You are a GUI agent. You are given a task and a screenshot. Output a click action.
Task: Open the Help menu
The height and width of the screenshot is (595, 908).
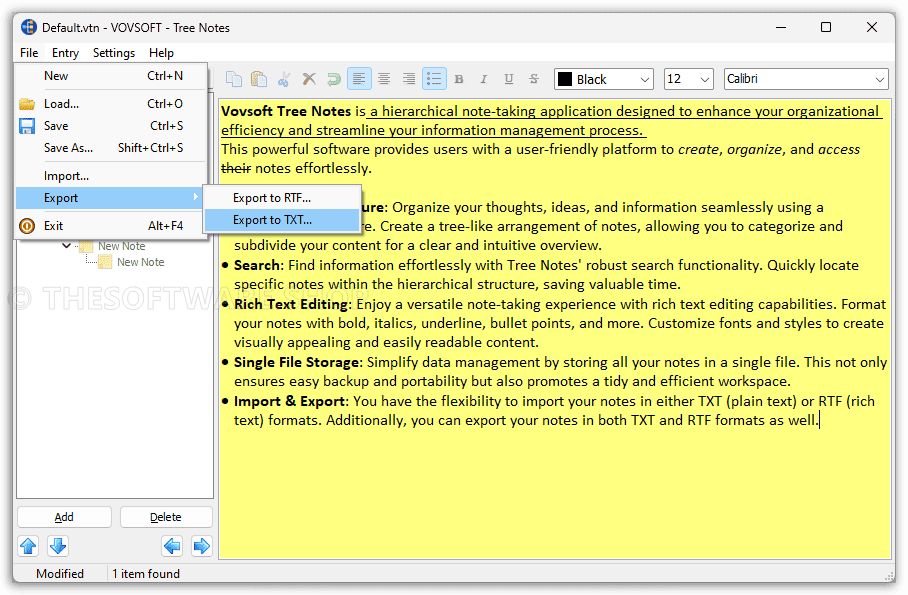pos(161,53)
